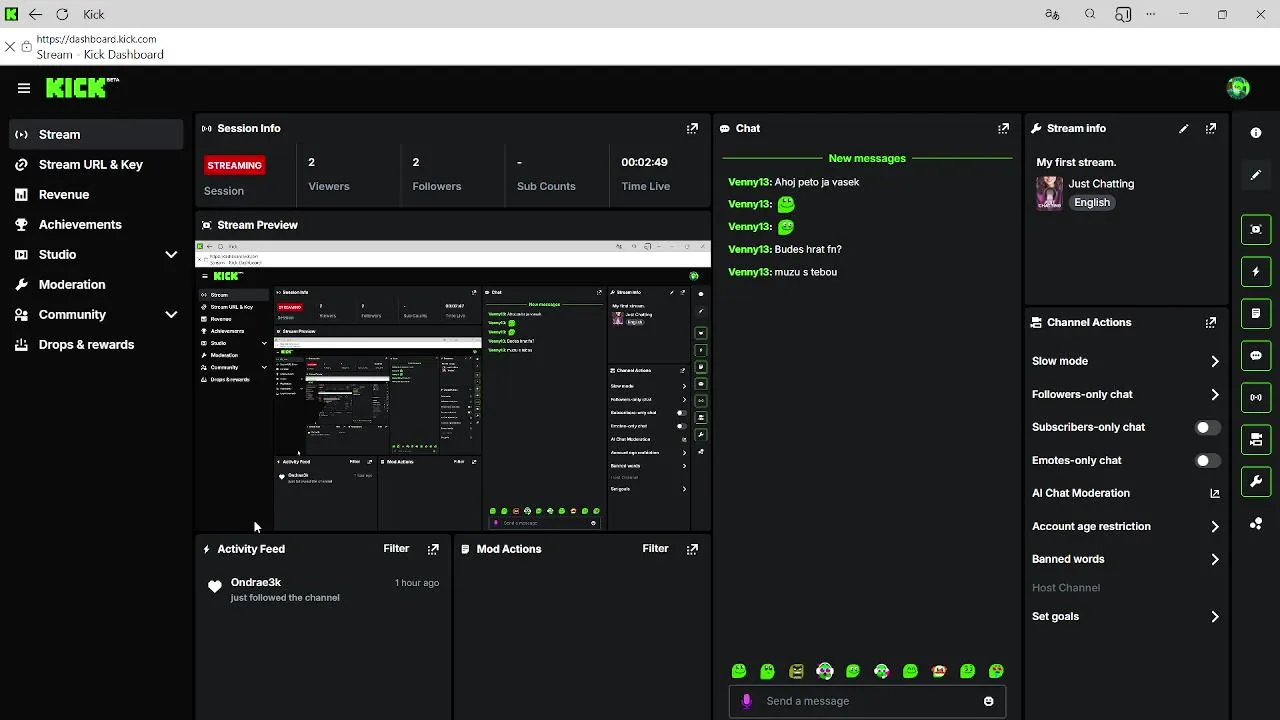Expand the Studio sidebar section
Viewport: 1280px width, 720px height.
[x=171, y=255]
